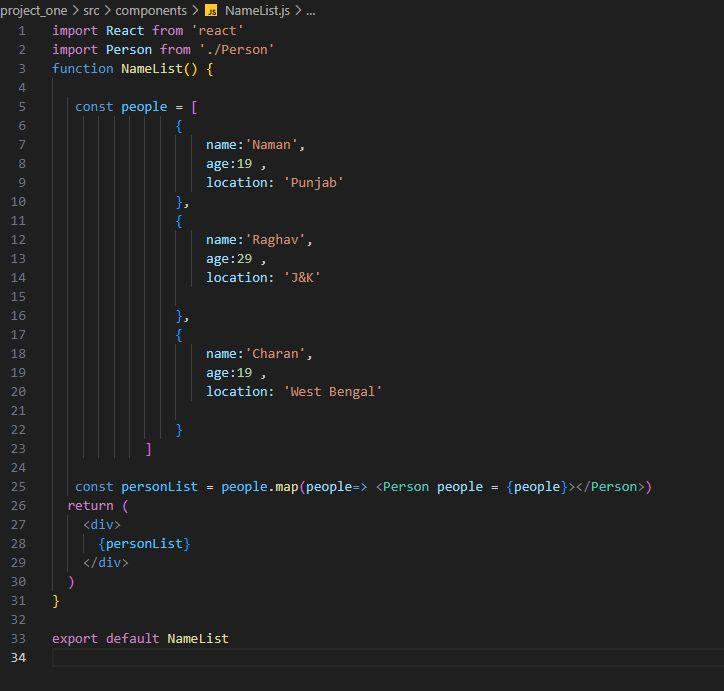The height and width of the screenshot is (691, 724).
Task: Click the 'return' keyword
Action: 90,506
